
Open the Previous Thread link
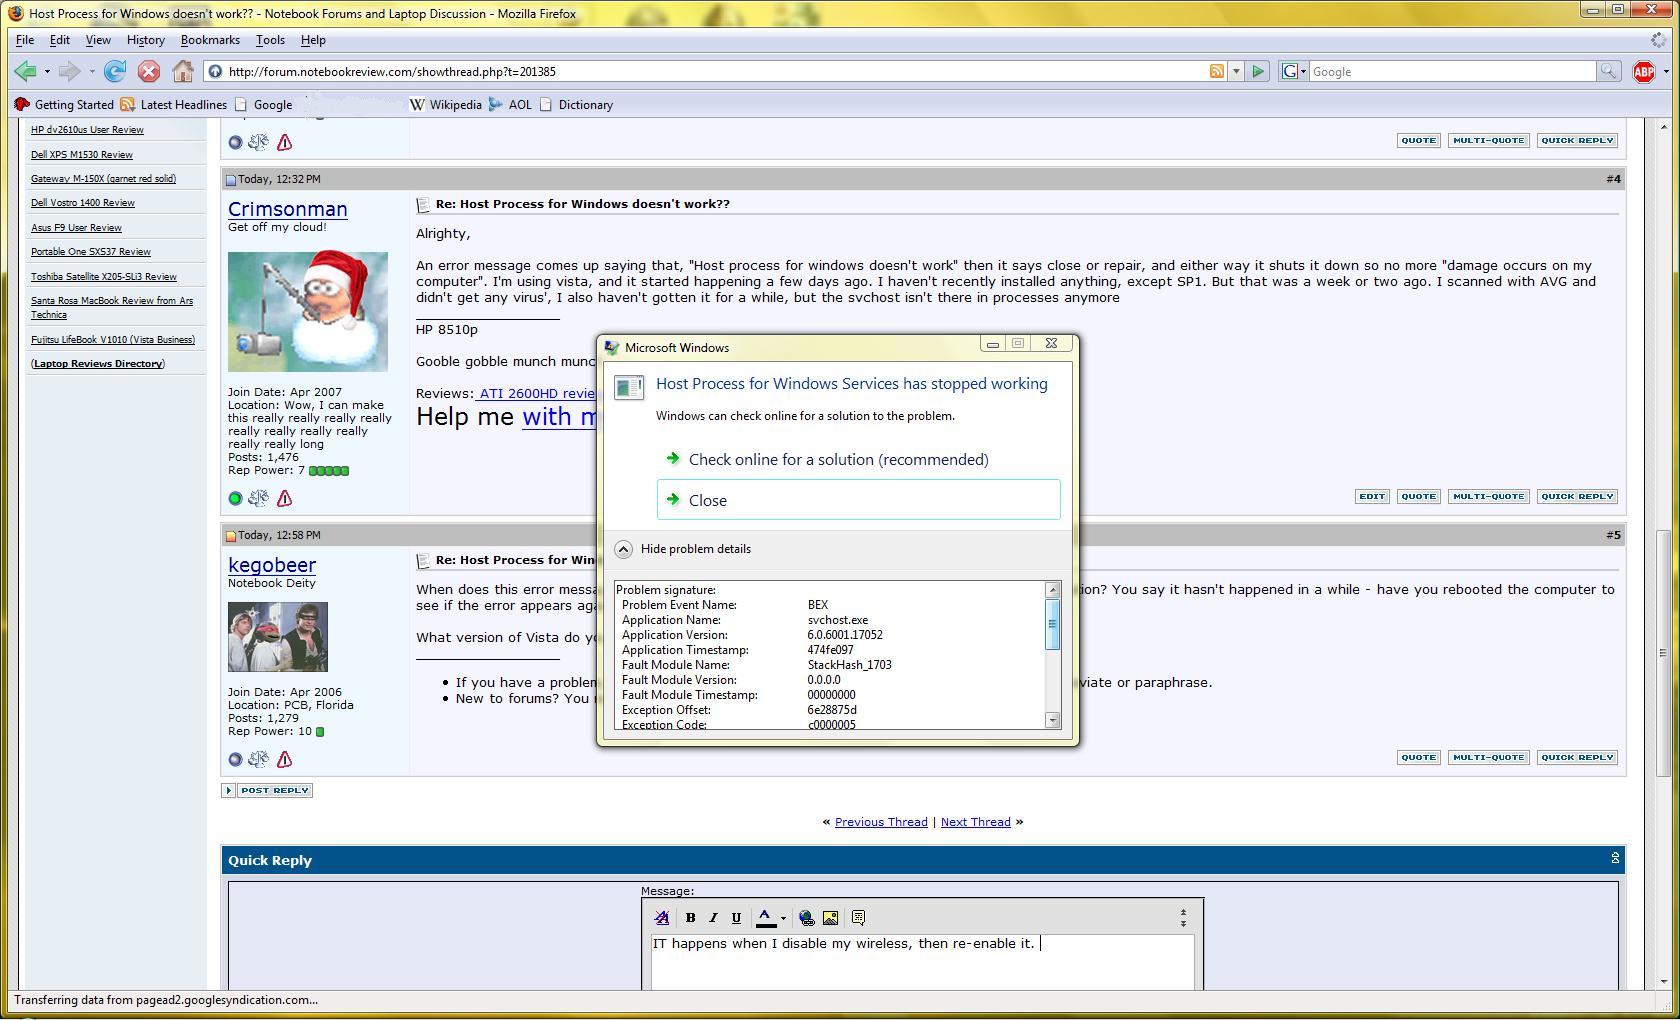point(881,822)
